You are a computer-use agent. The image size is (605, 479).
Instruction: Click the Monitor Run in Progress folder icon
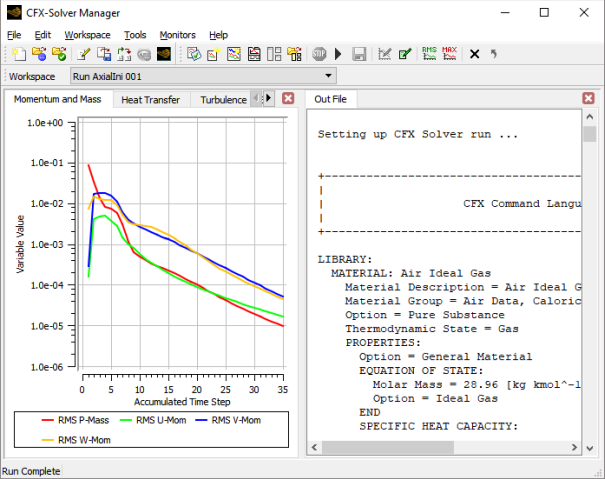click(x=39, y=54)
